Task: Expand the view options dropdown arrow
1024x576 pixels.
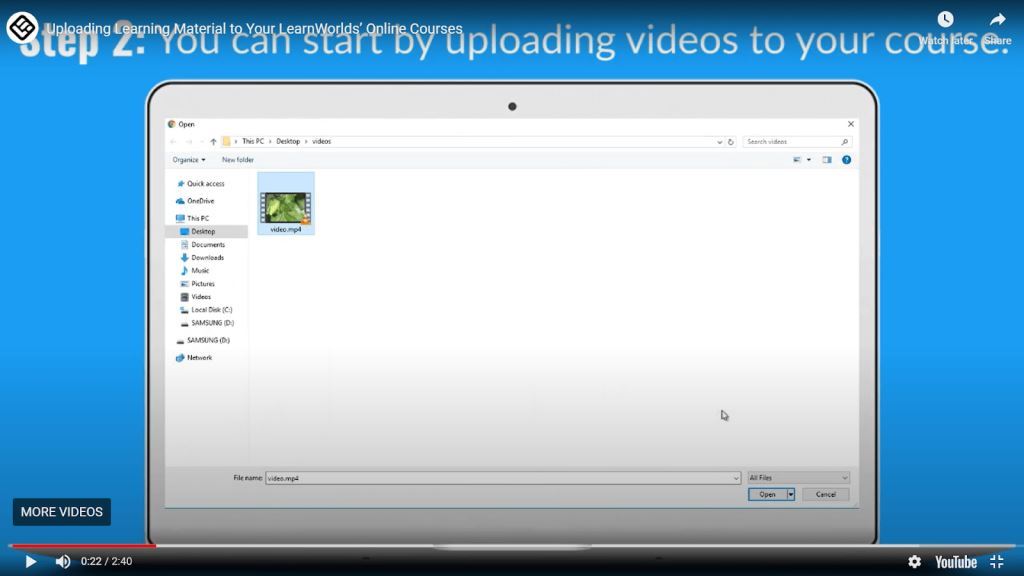Action: 808,160
